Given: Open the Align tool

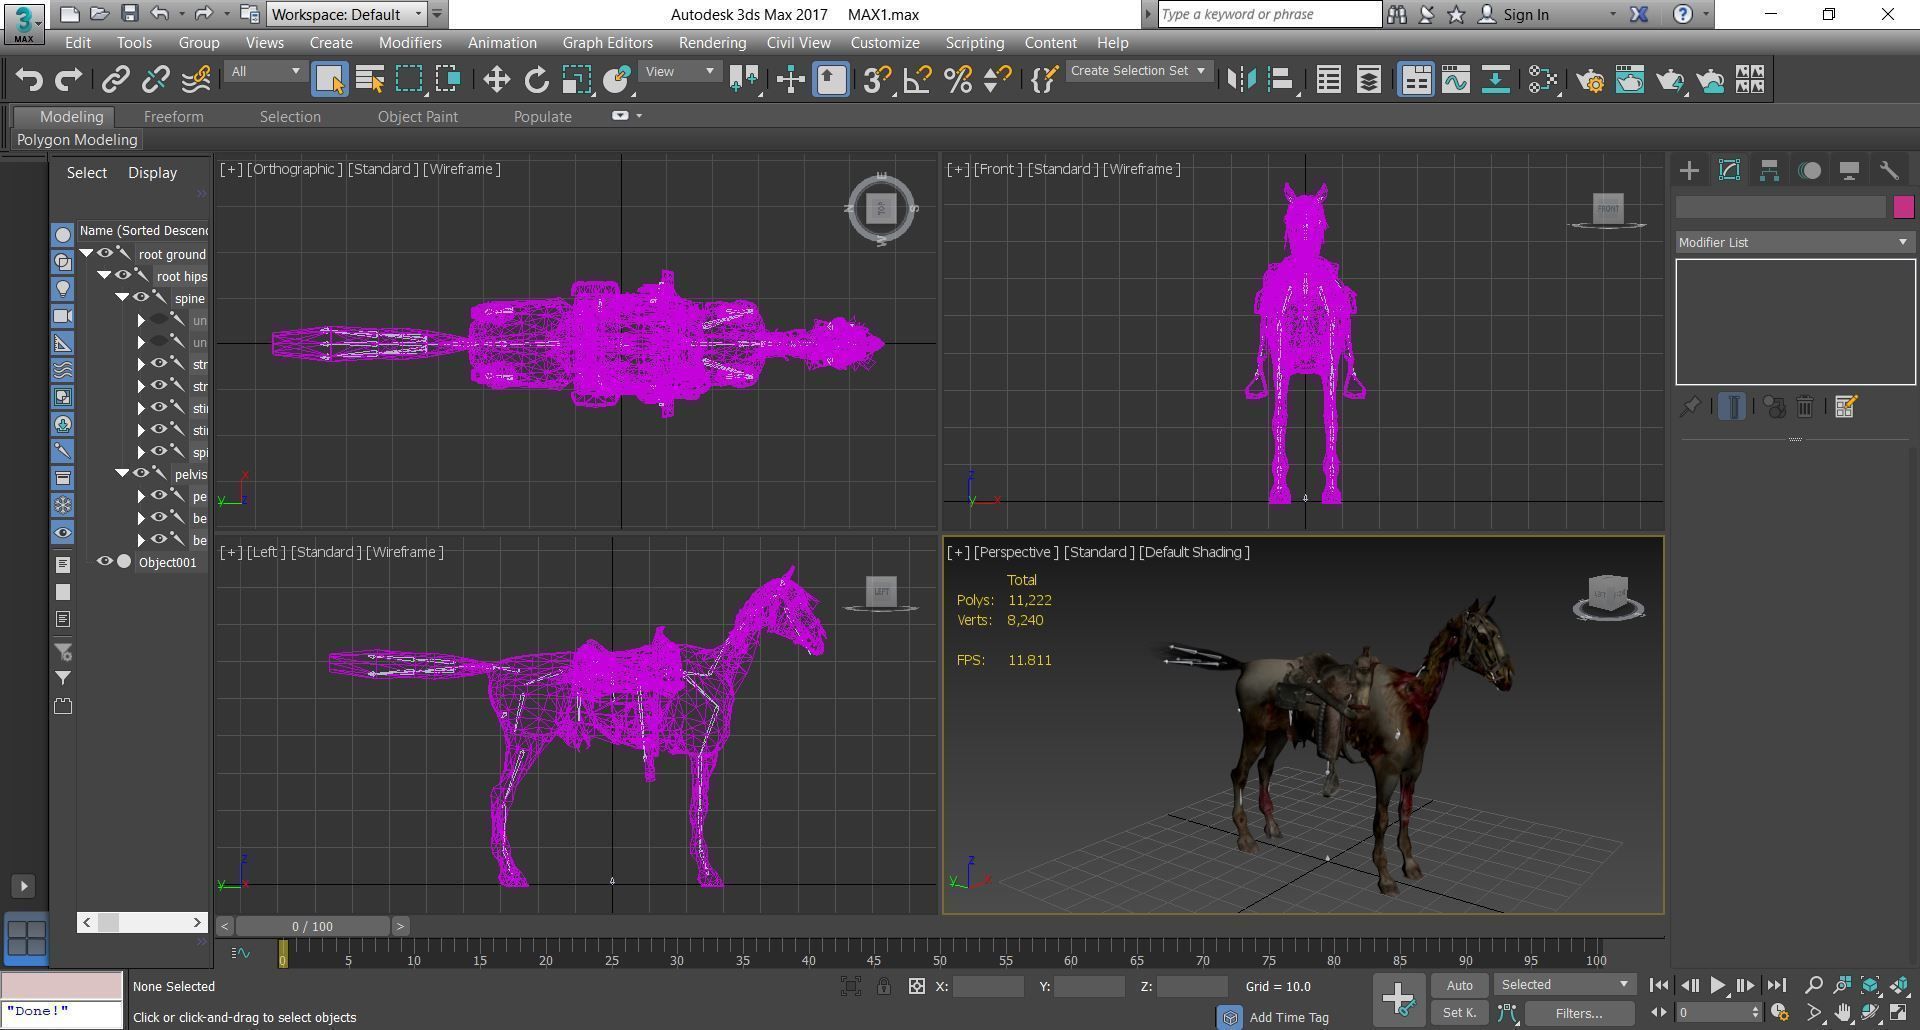Looking at the screenshot, I should click(1282, 80).
